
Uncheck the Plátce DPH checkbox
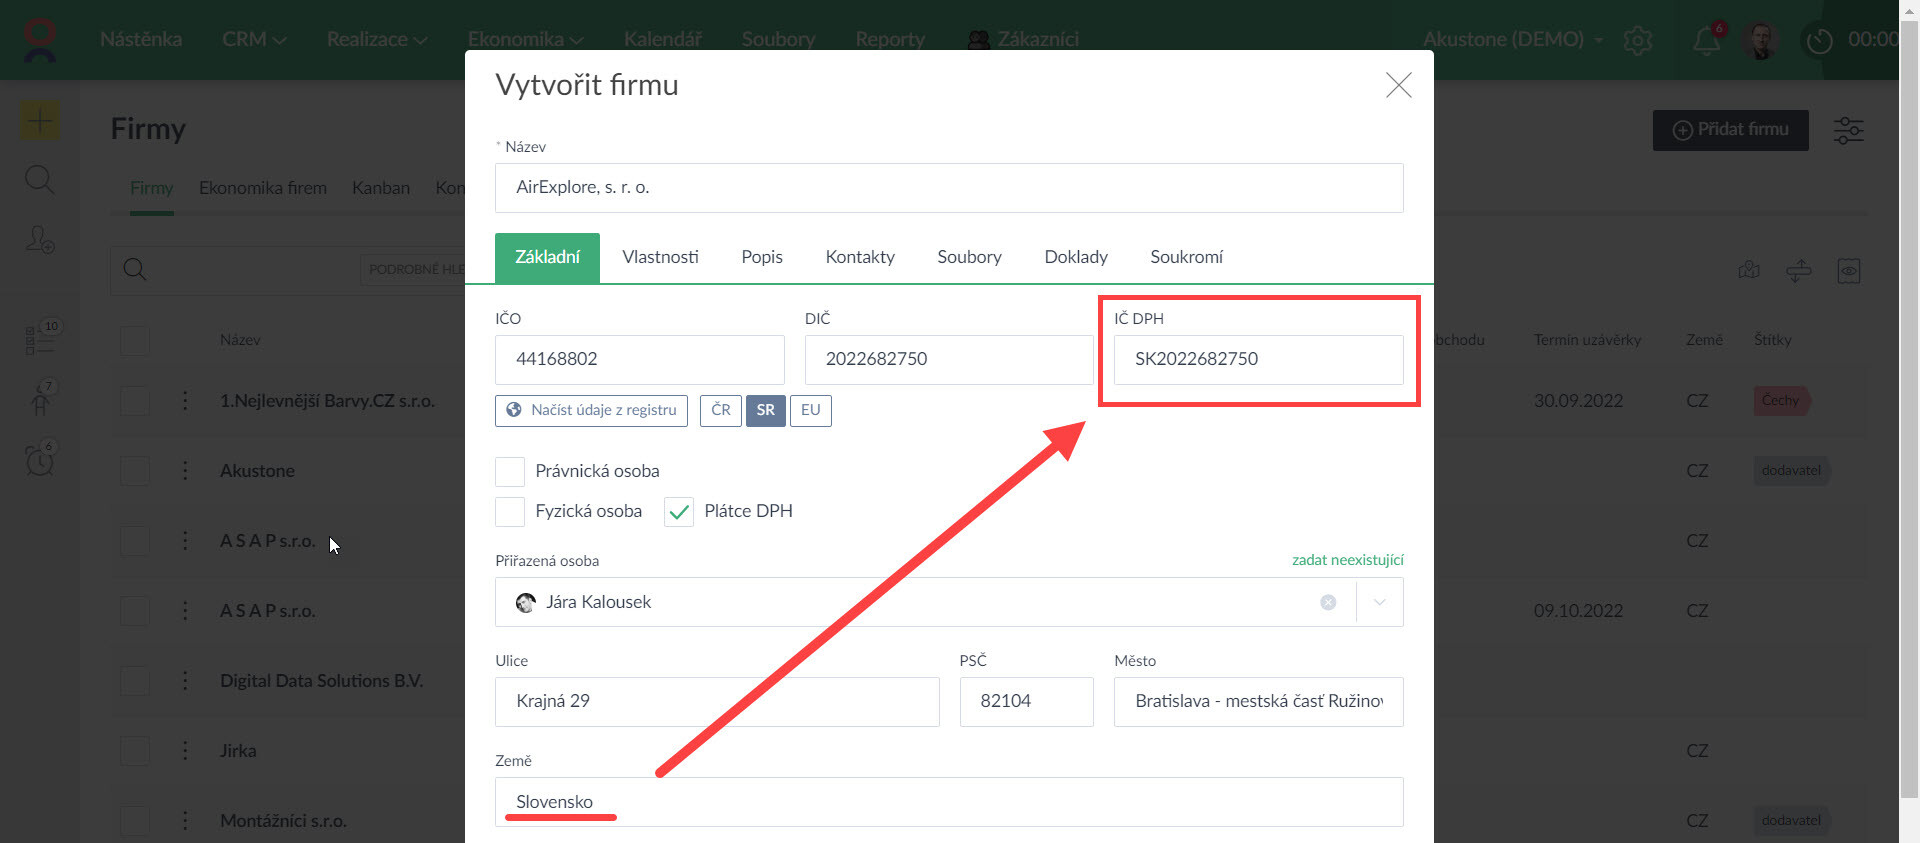[x=679, y=512]
